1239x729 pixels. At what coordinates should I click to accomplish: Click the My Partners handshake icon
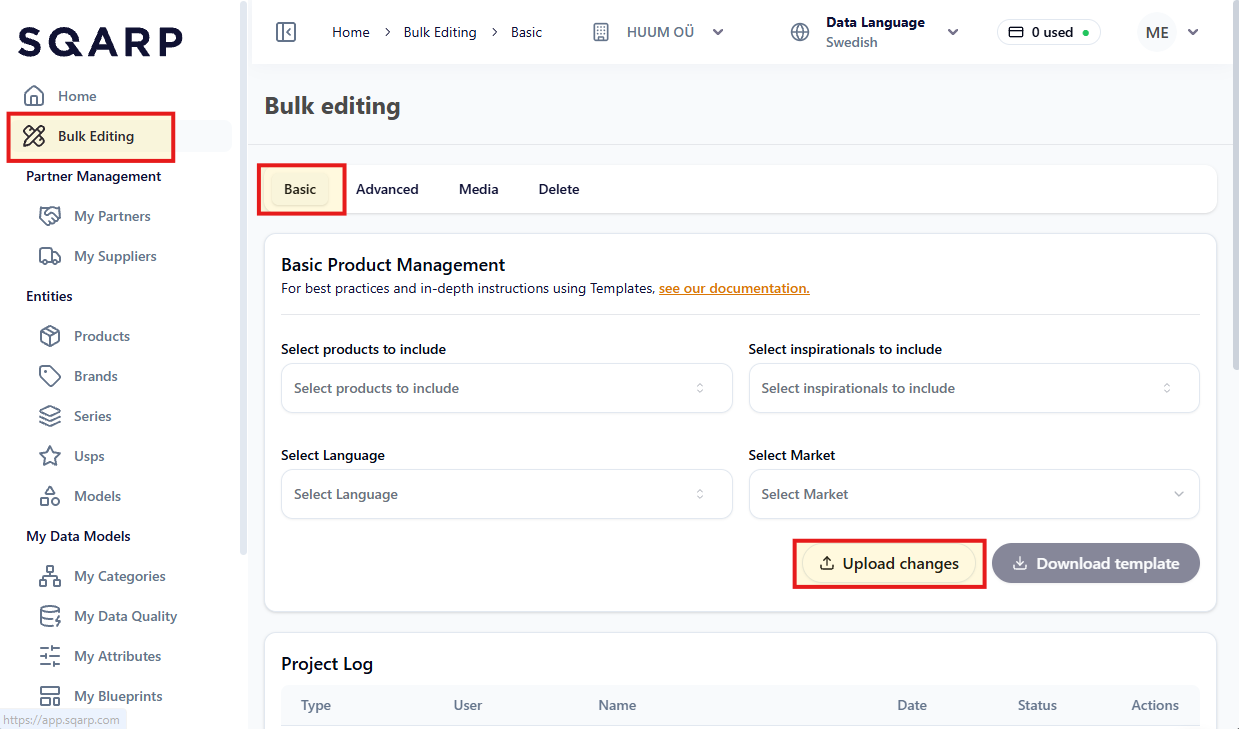coord(50,216)
